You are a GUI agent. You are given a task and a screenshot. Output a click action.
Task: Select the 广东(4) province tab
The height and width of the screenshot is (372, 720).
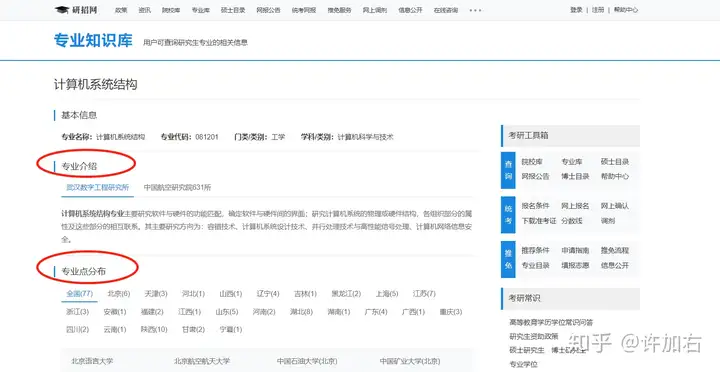click(x=376, y=312)
